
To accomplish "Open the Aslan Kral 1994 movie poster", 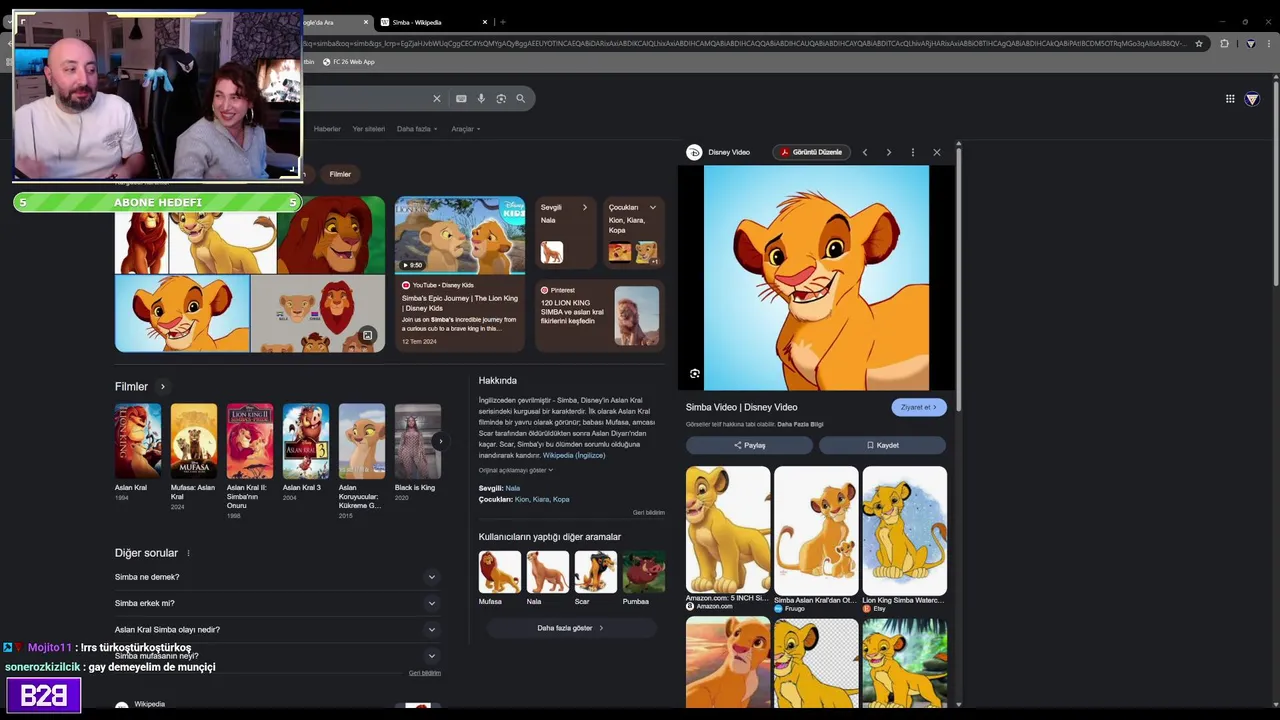I will (x=138, y=441).
